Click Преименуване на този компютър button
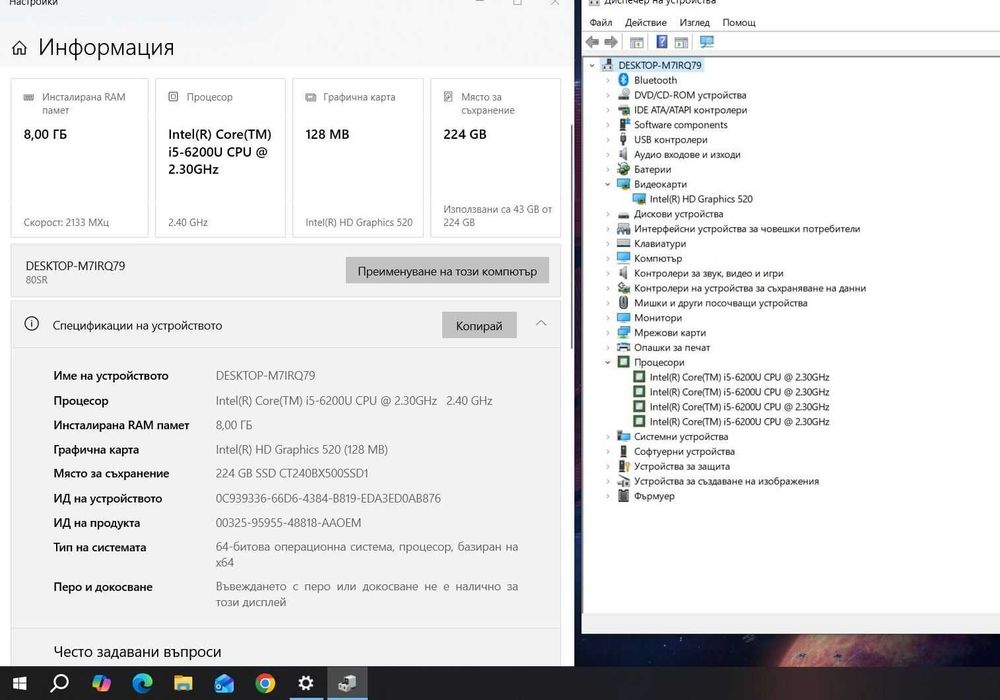Viewport: 1000px width, 700px height. click(x=447, y=271)
